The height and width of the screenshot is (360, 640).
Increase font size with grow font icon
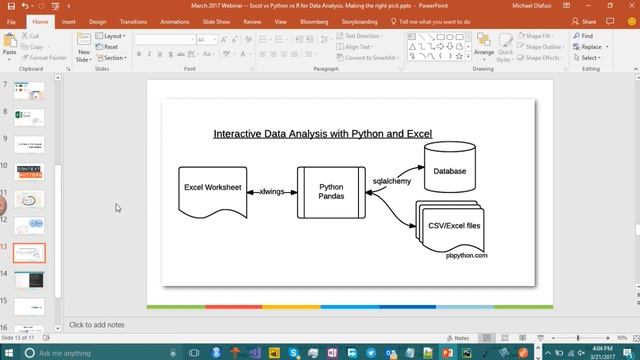coord(224,40)
